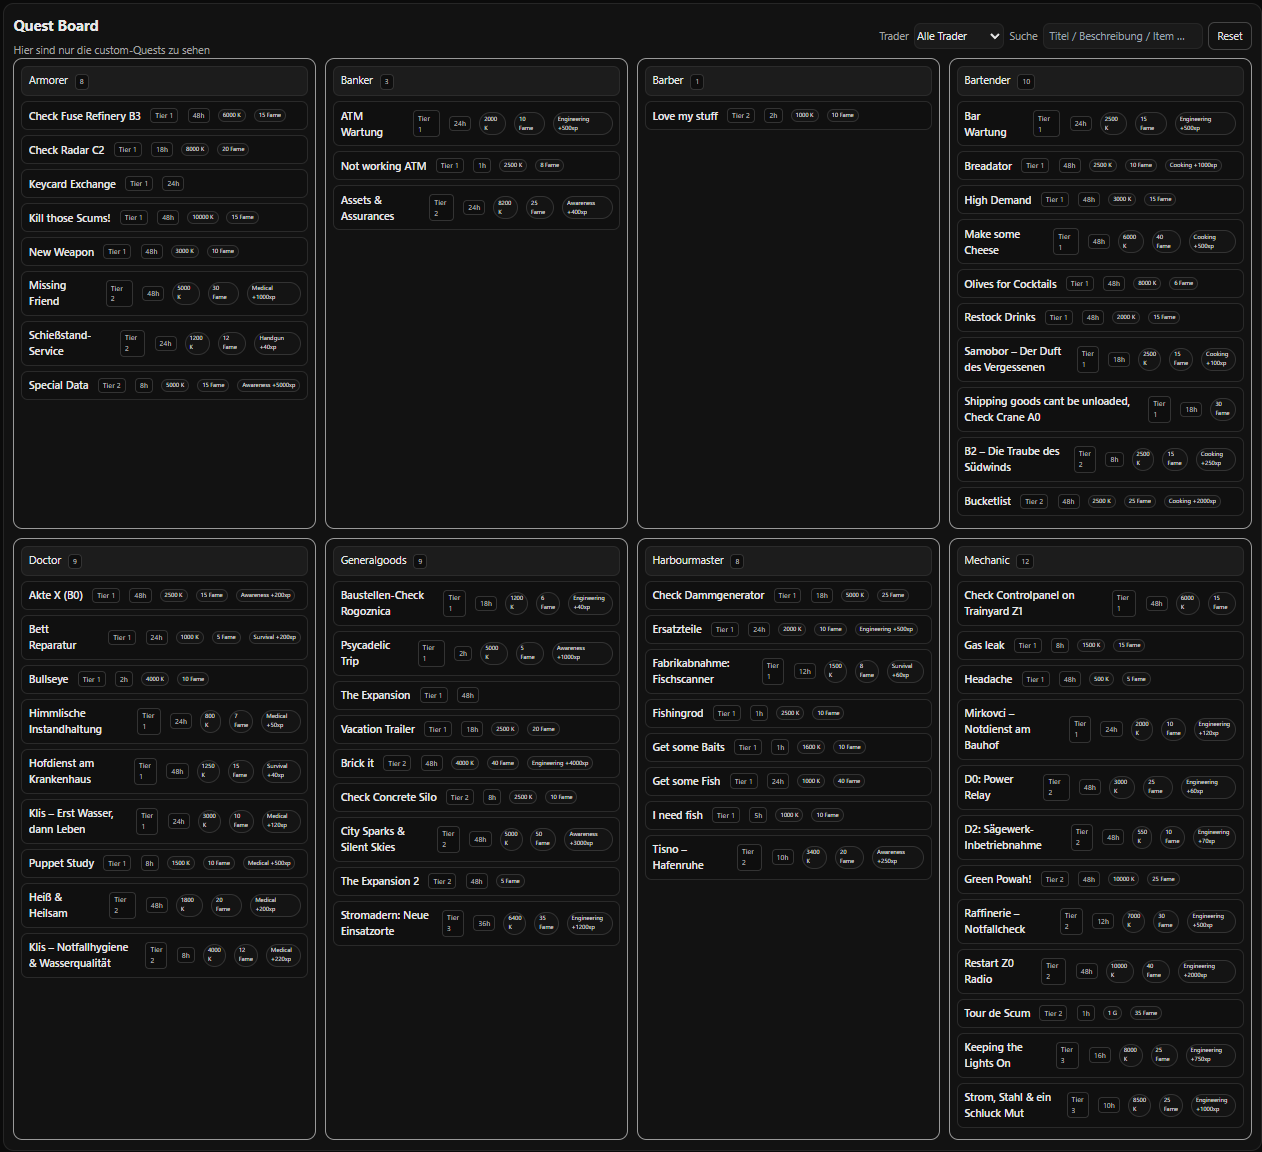Open the Alle Trader dropdown
This screenshot has width=1262, height=1152.
958,36
